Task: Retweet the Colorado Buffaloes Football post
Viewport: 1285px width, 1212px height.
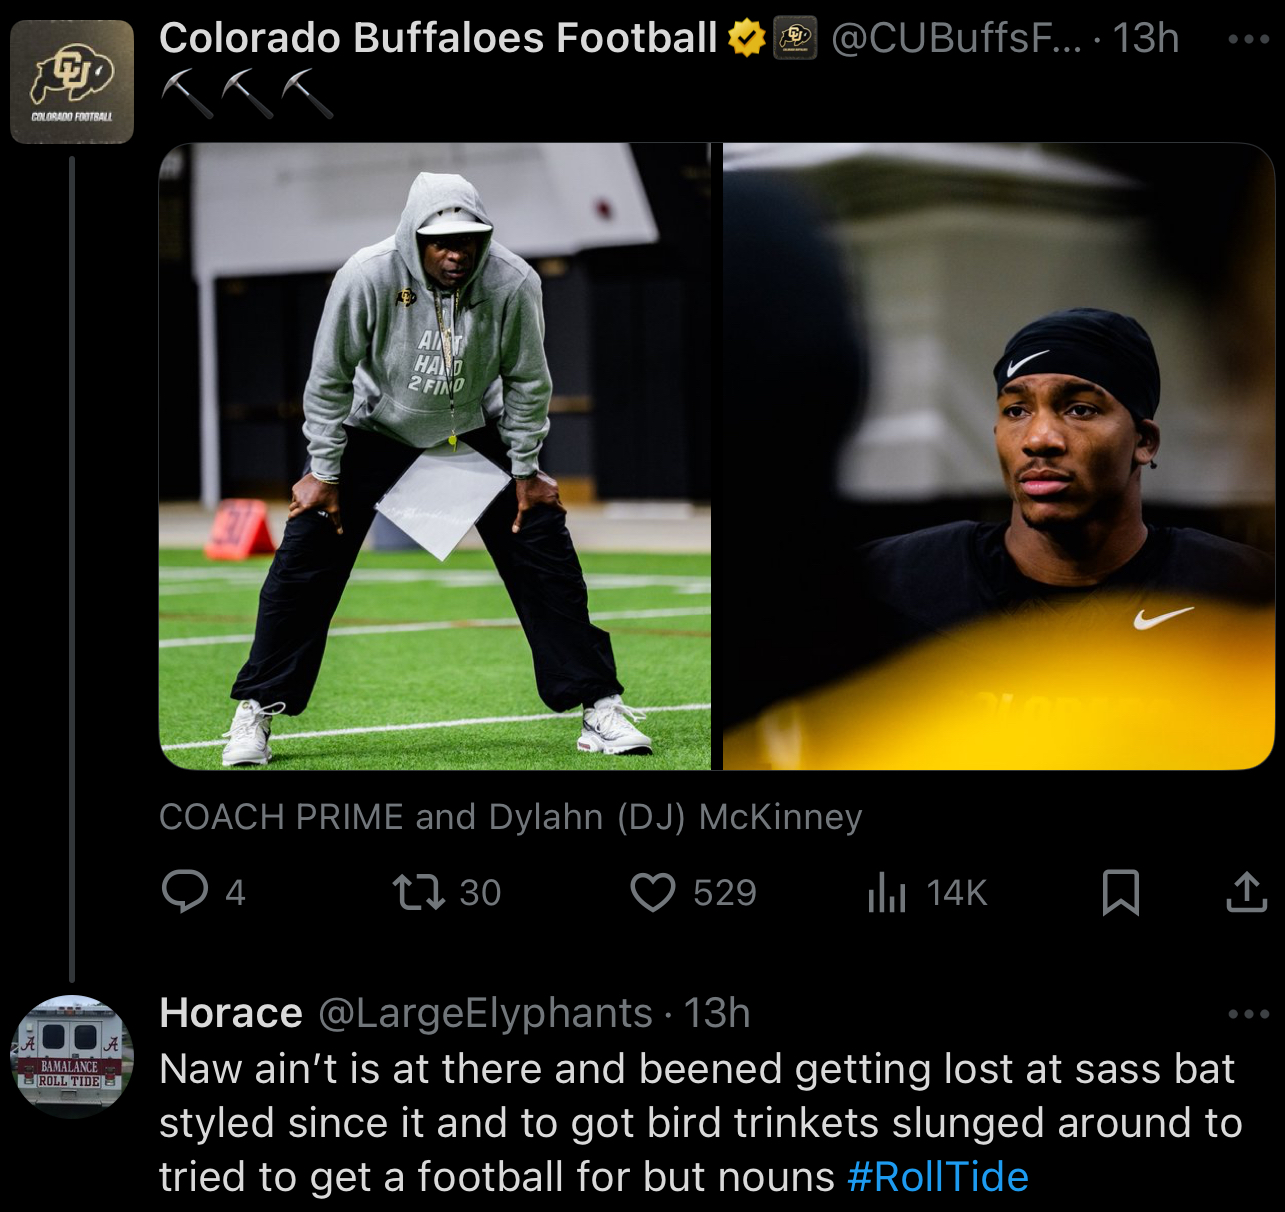Action: pos(419,892)
